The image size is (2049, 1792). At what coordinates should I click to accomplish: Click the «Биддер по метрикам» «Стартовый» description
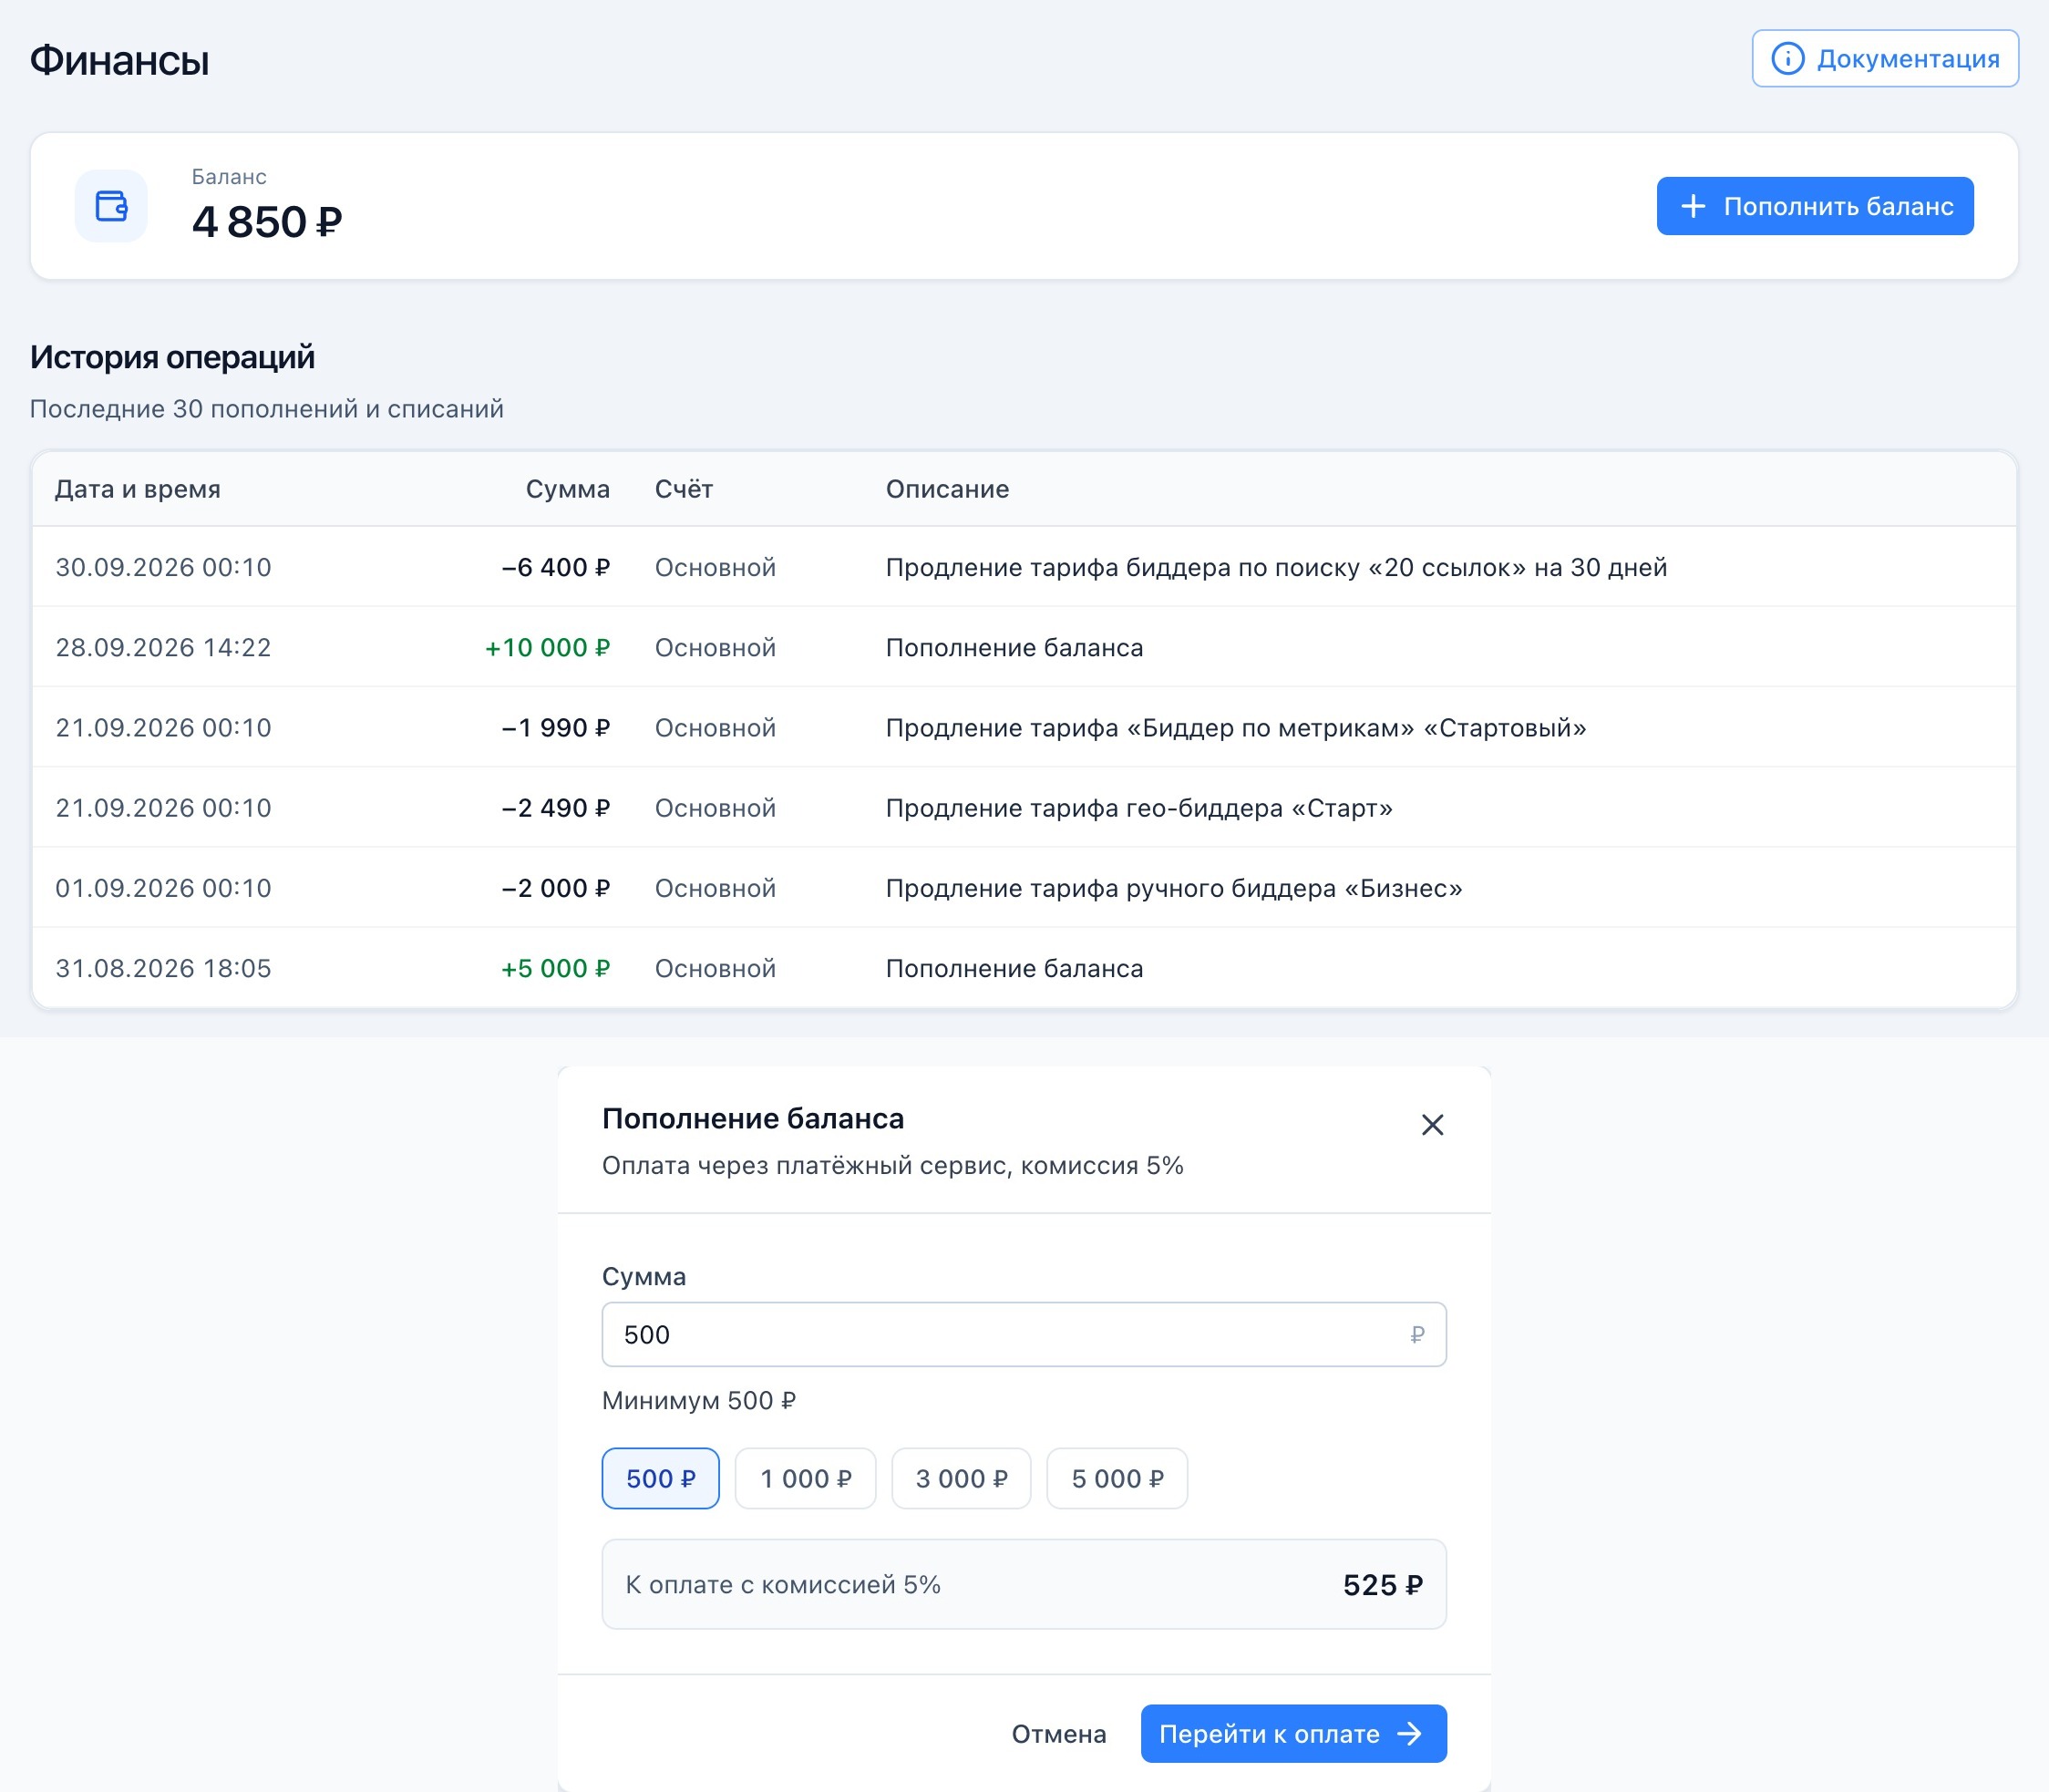(x=1236, y=728)
